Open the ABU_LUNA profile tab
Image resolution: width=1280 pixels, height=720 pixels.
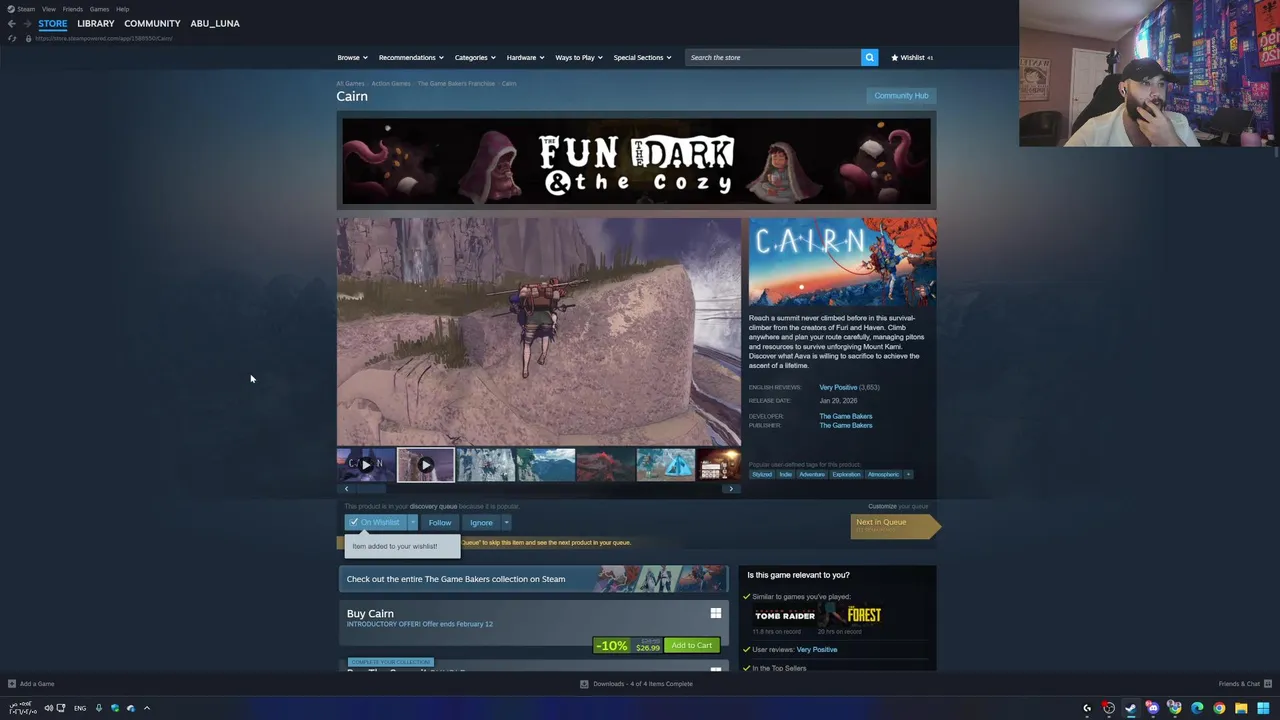(x=215, y=23)
